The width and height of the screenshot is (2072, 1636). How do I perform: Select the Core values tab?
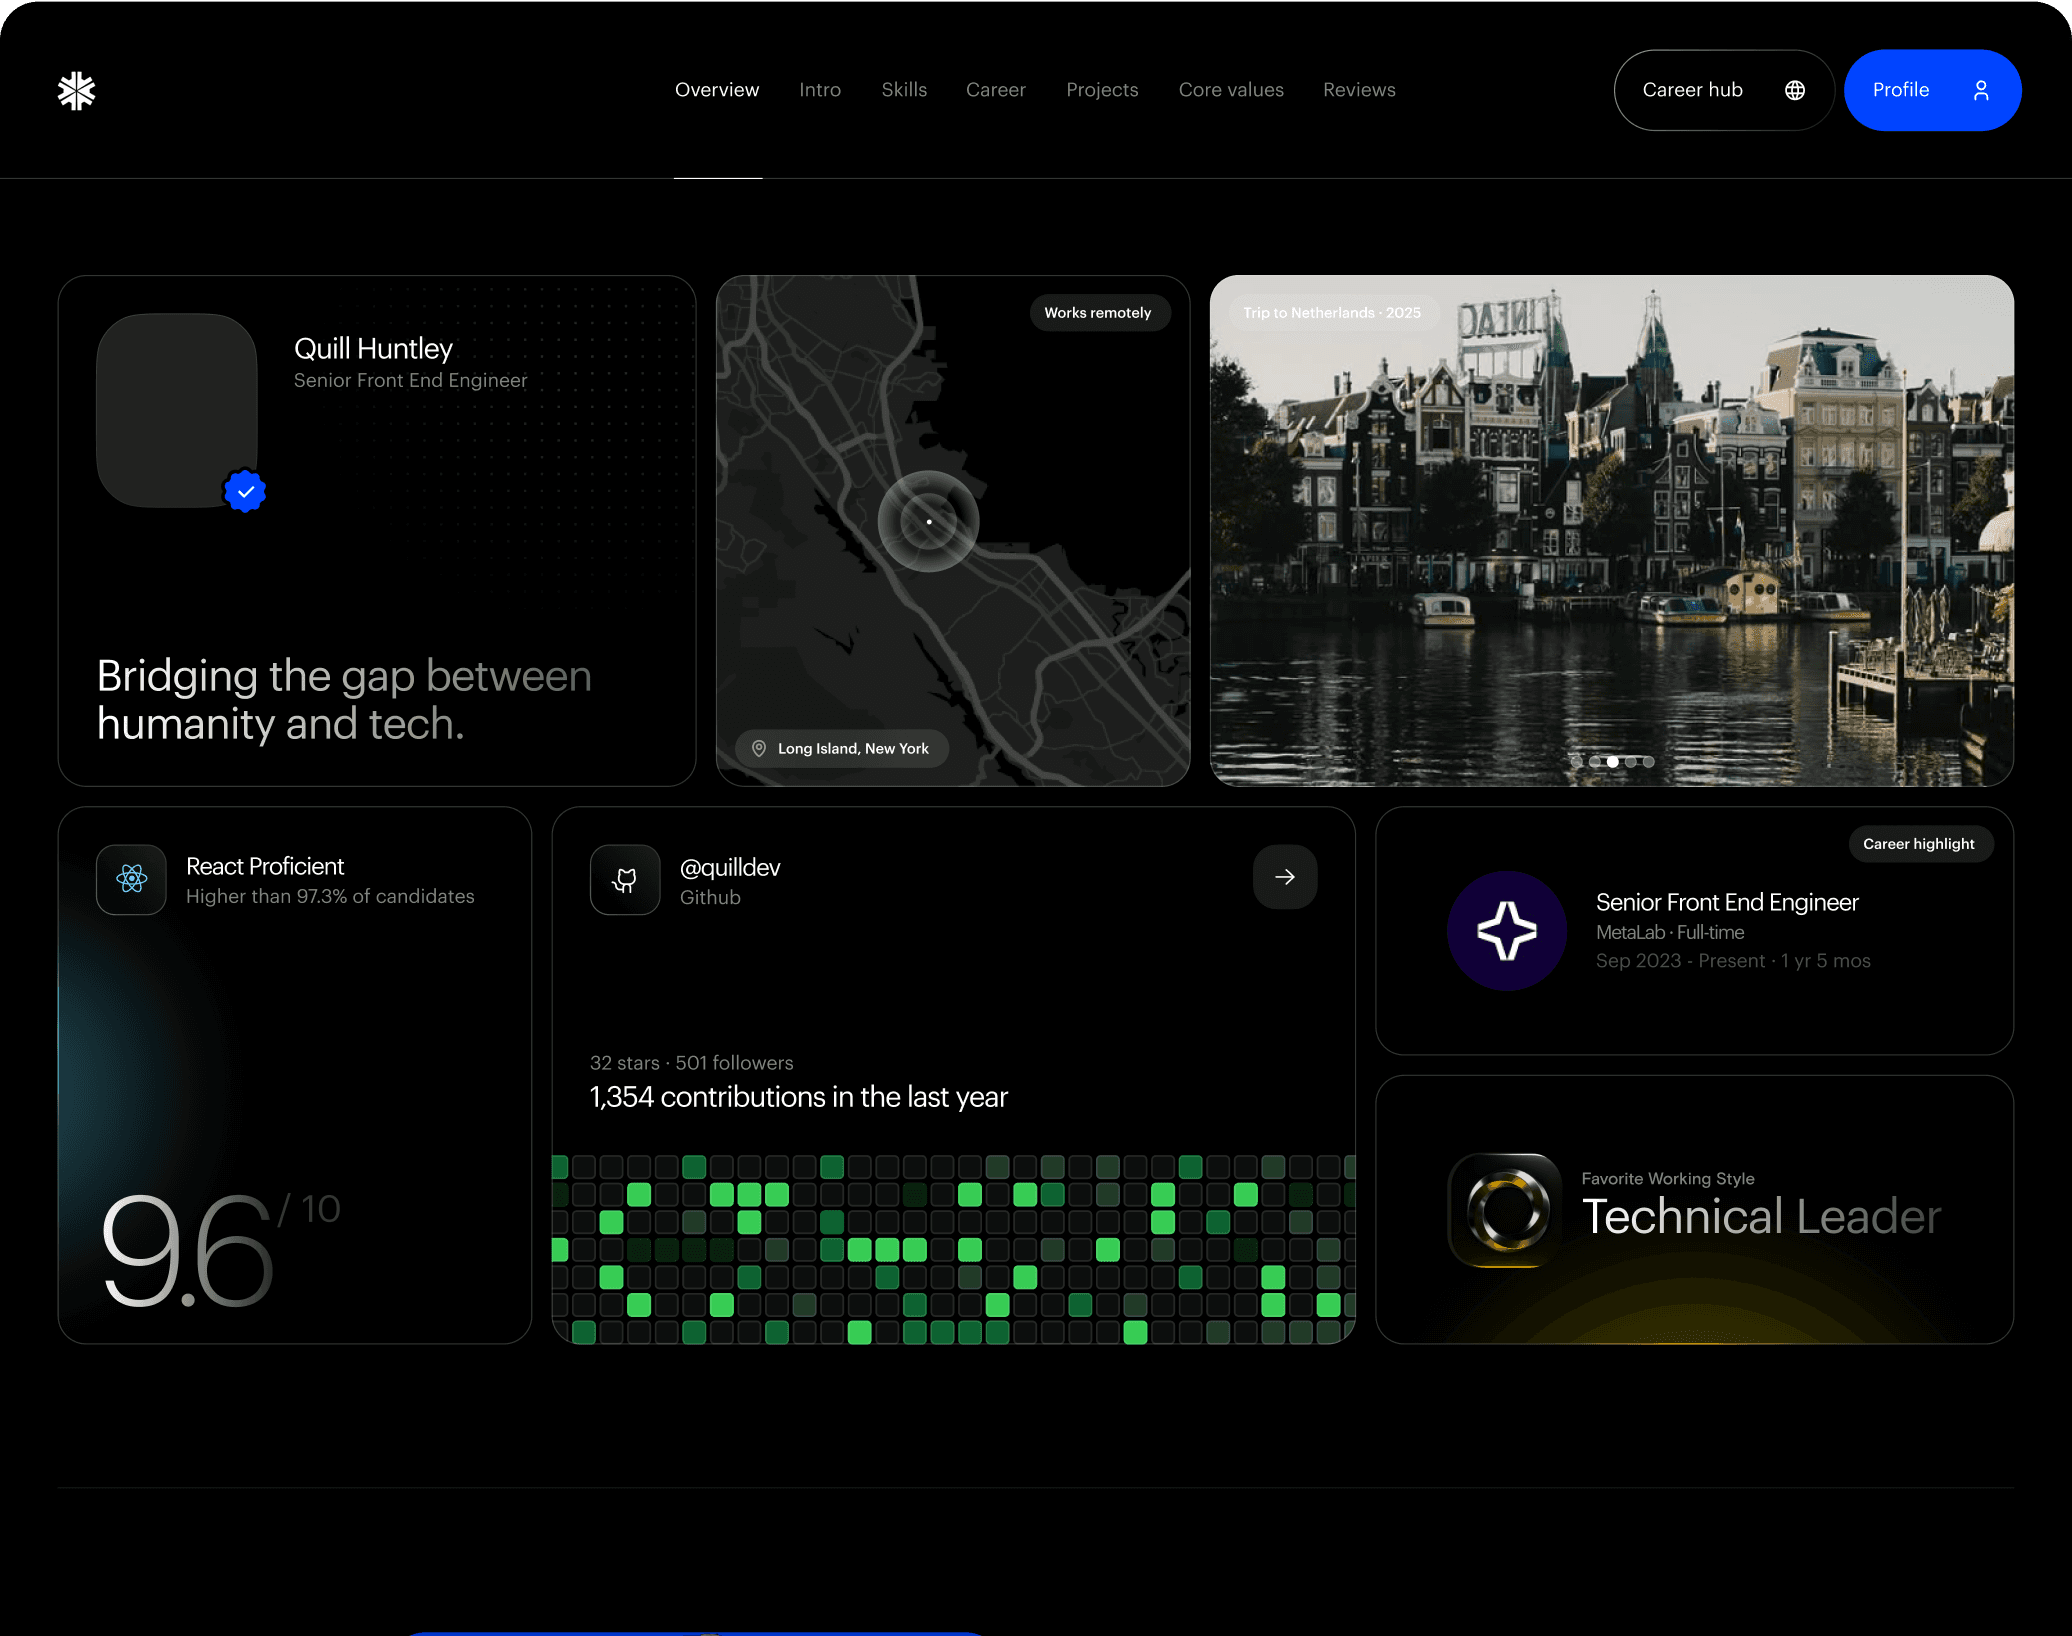[x=1231, y=90]
